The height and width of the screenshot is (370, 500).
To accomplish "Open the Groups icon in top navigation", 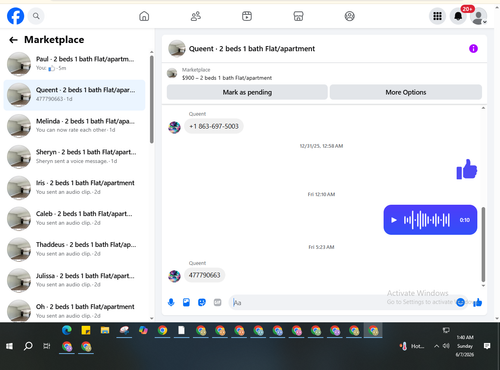I will 349,16.
